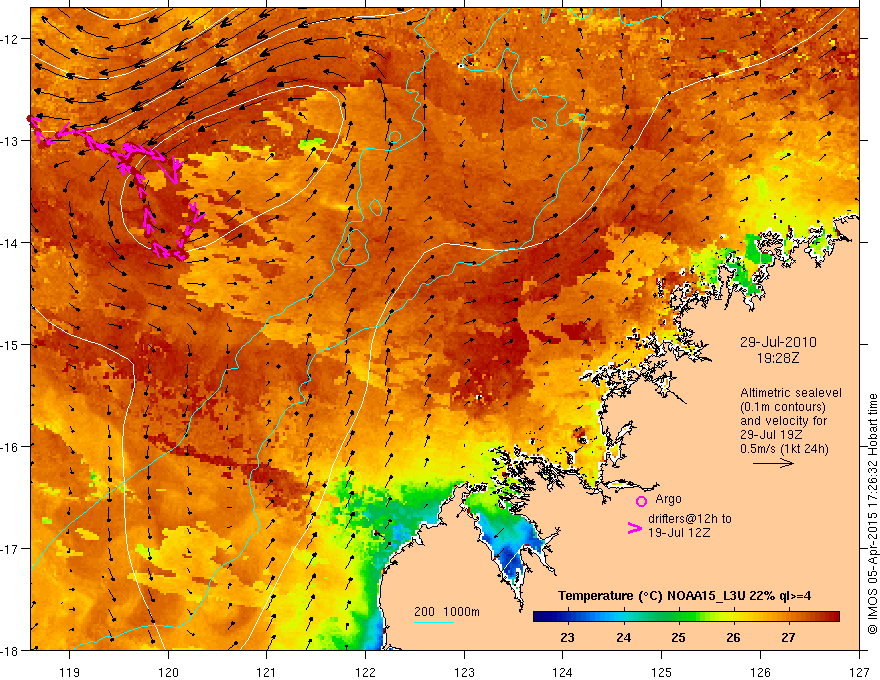Click the dark red end of temperature colorbar
880x680 pixels.
pos(831,617)
